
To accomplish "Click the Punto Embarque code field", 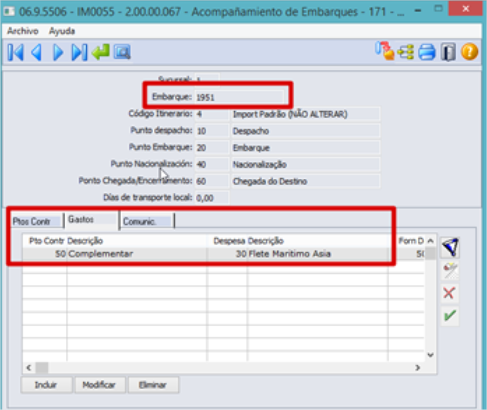I will pos(212,147).
